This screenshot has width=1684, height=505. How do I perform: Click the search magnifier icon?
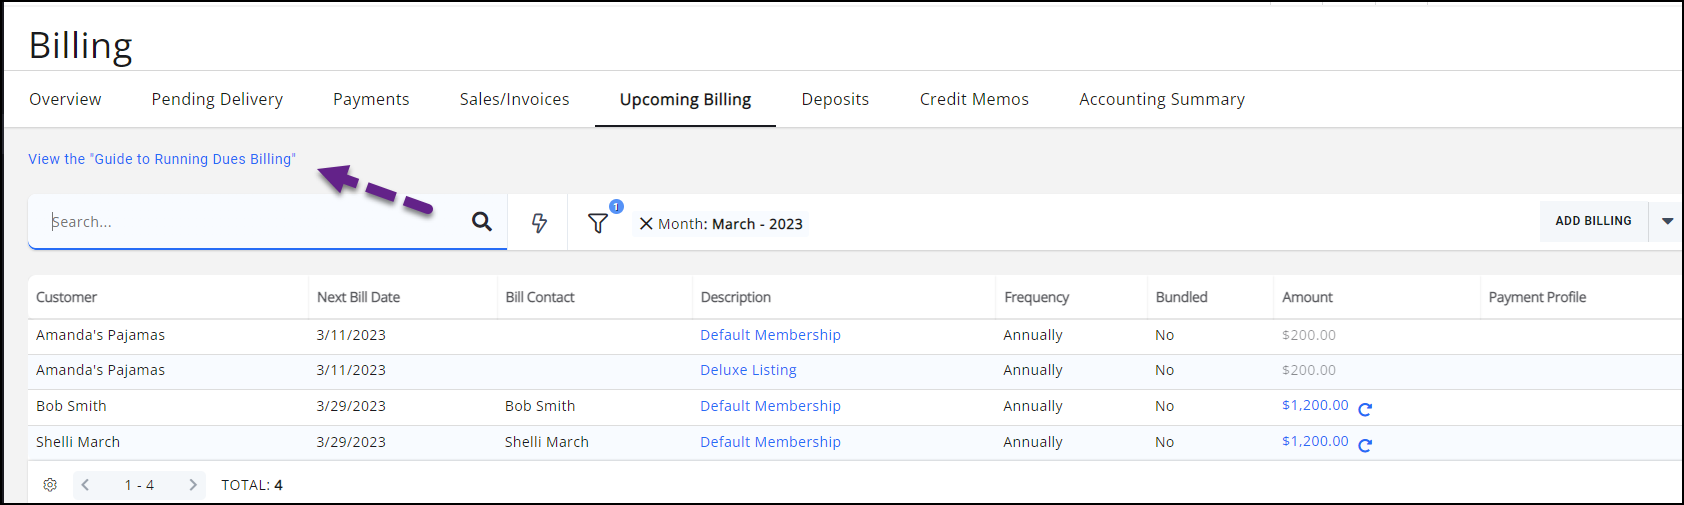pyautogui.click(x=481, y=222)
